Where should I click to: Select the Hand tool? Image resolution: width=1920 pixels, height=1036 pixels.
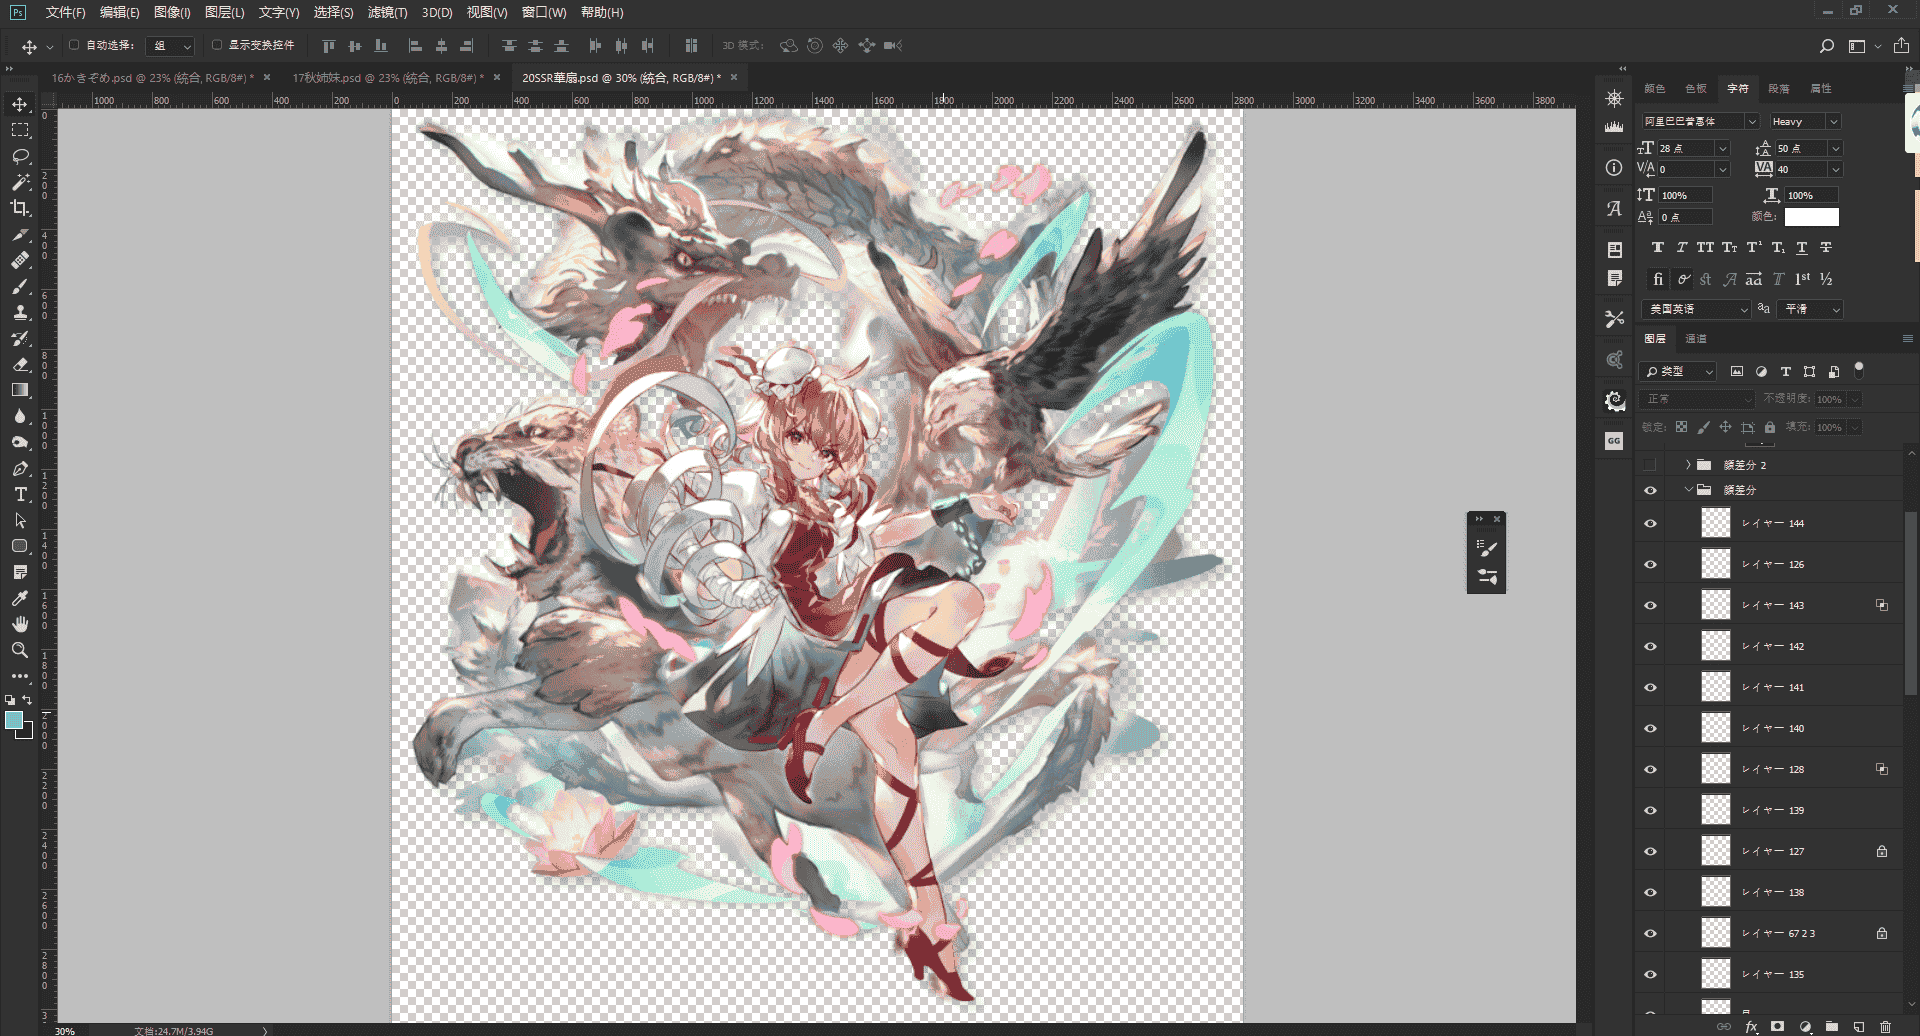[x=20, y=624]
